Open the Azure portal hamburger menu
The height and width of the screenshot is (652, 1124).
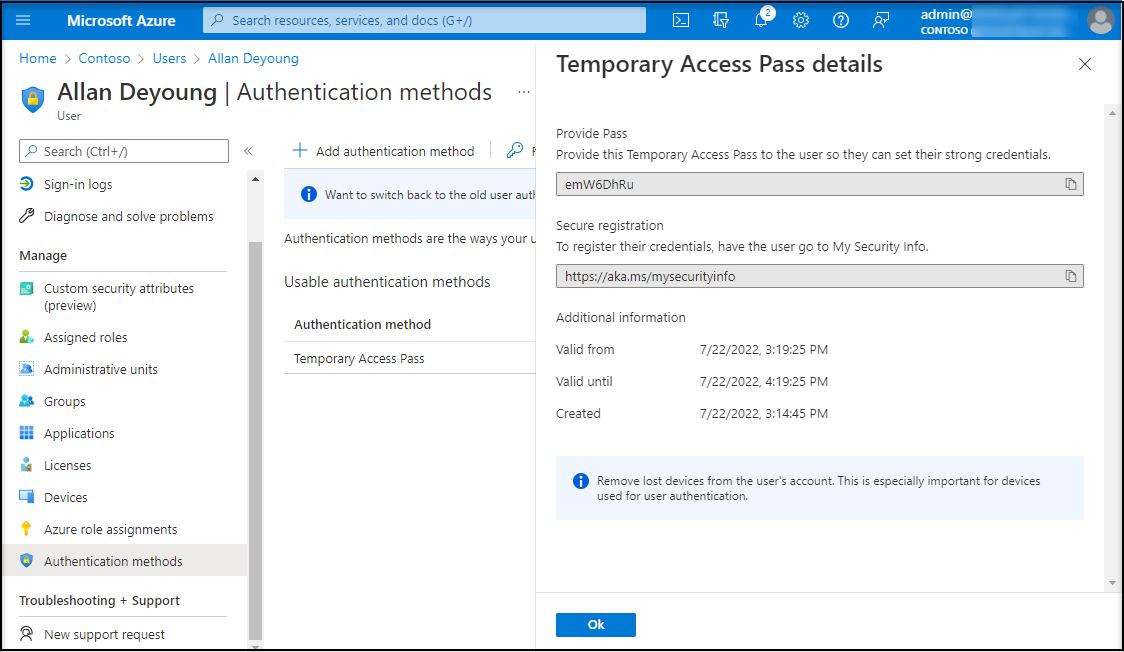point(24,20)
